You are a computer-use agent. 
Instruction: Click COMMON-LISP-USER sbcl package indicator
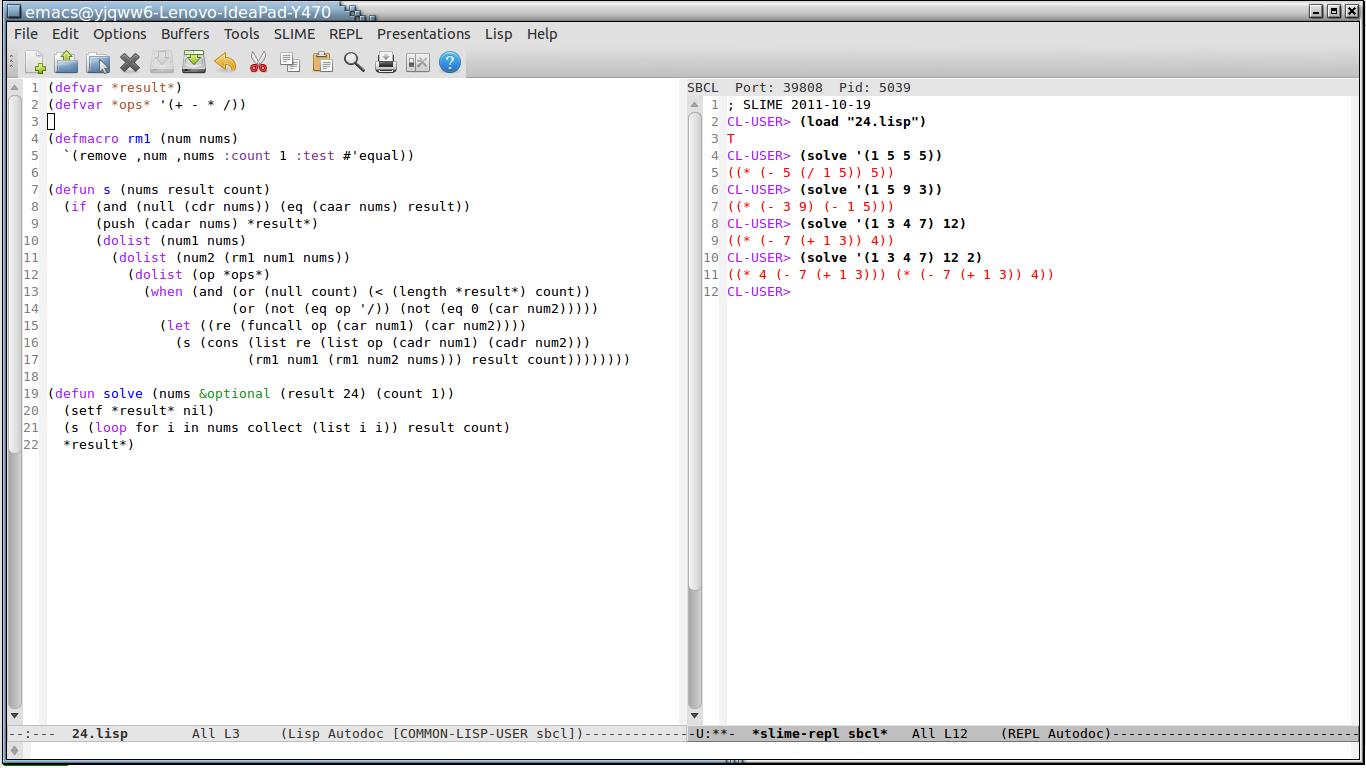click(x=486, y=734)
